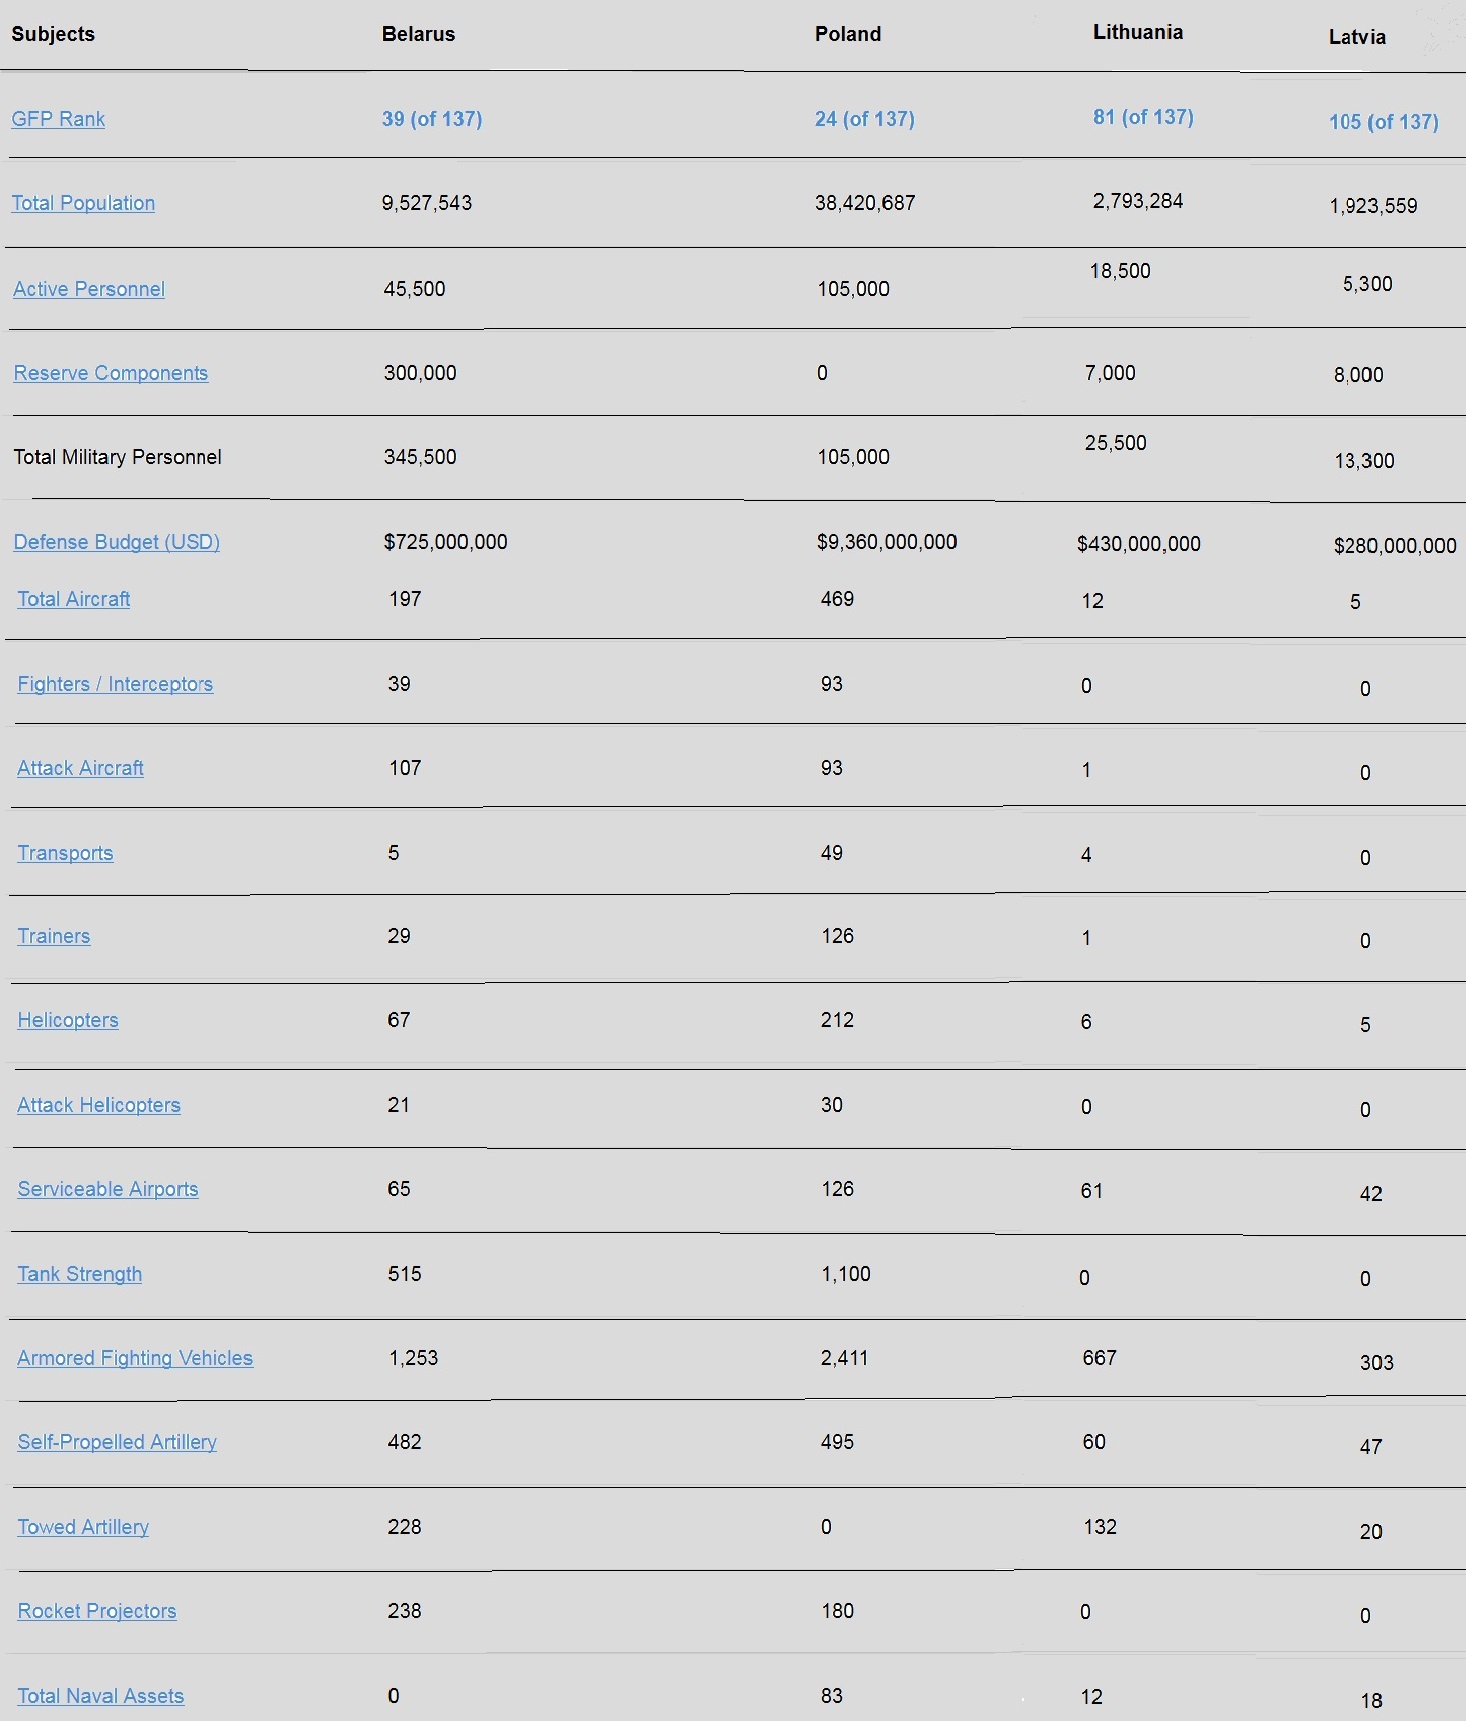Image resolution: width=1466 pixels, height=1721 pixels.
Task: Open the GFP Rank link
Action: pyautogui.click(x=58, y=119)
